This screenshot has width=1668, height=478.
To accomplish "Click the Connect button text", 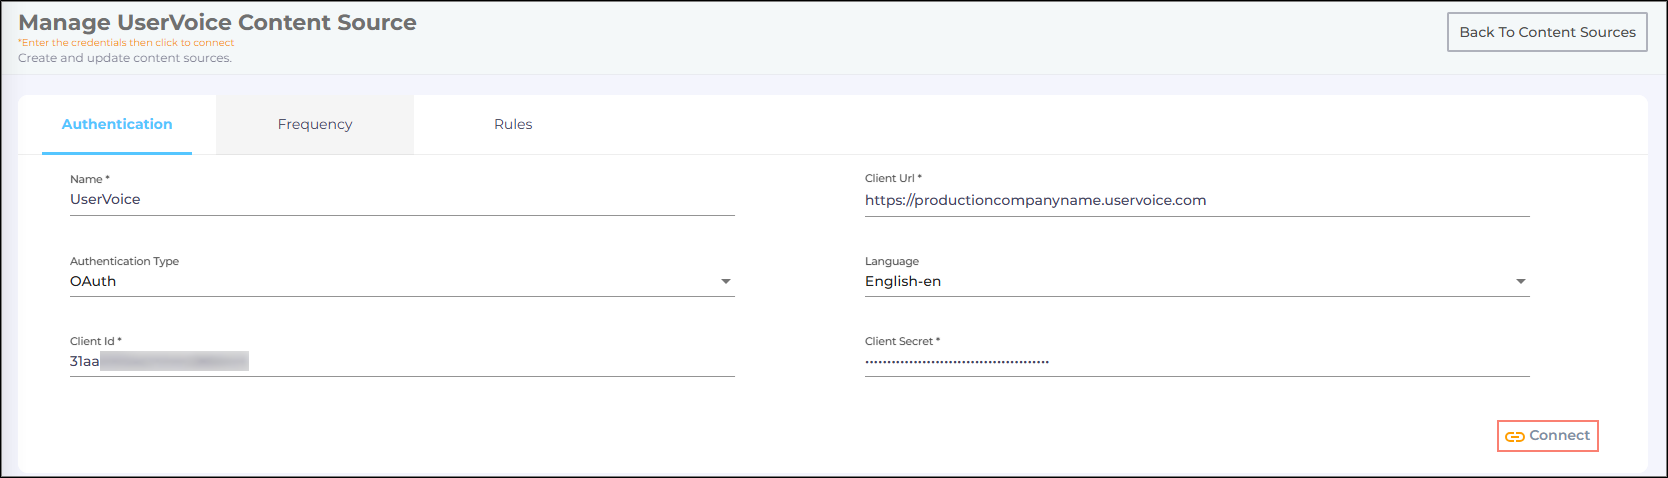I will tap(1559, 435).
